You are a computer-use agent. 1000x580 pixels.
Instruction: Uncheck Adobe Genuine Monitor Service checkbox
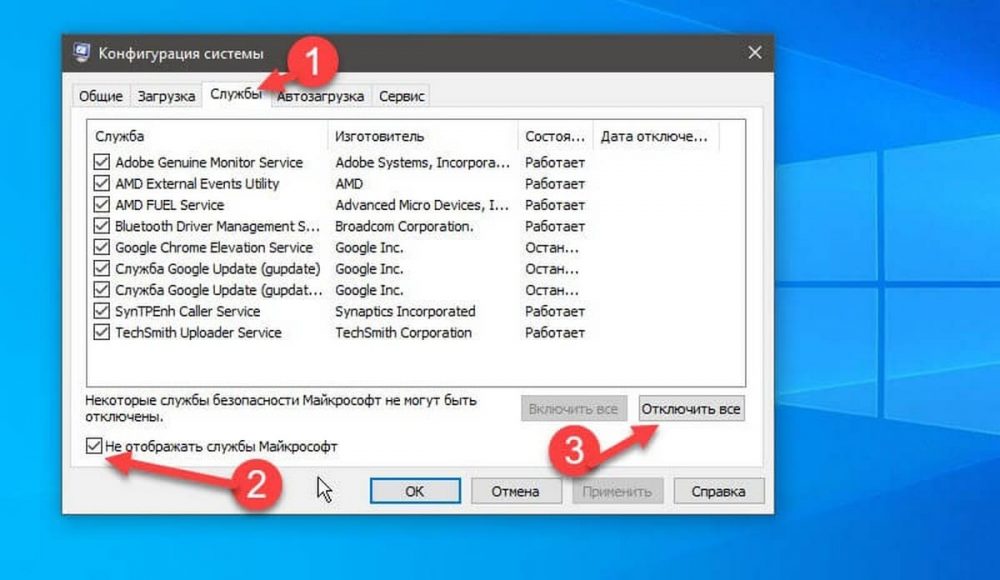tap(101, 162)
